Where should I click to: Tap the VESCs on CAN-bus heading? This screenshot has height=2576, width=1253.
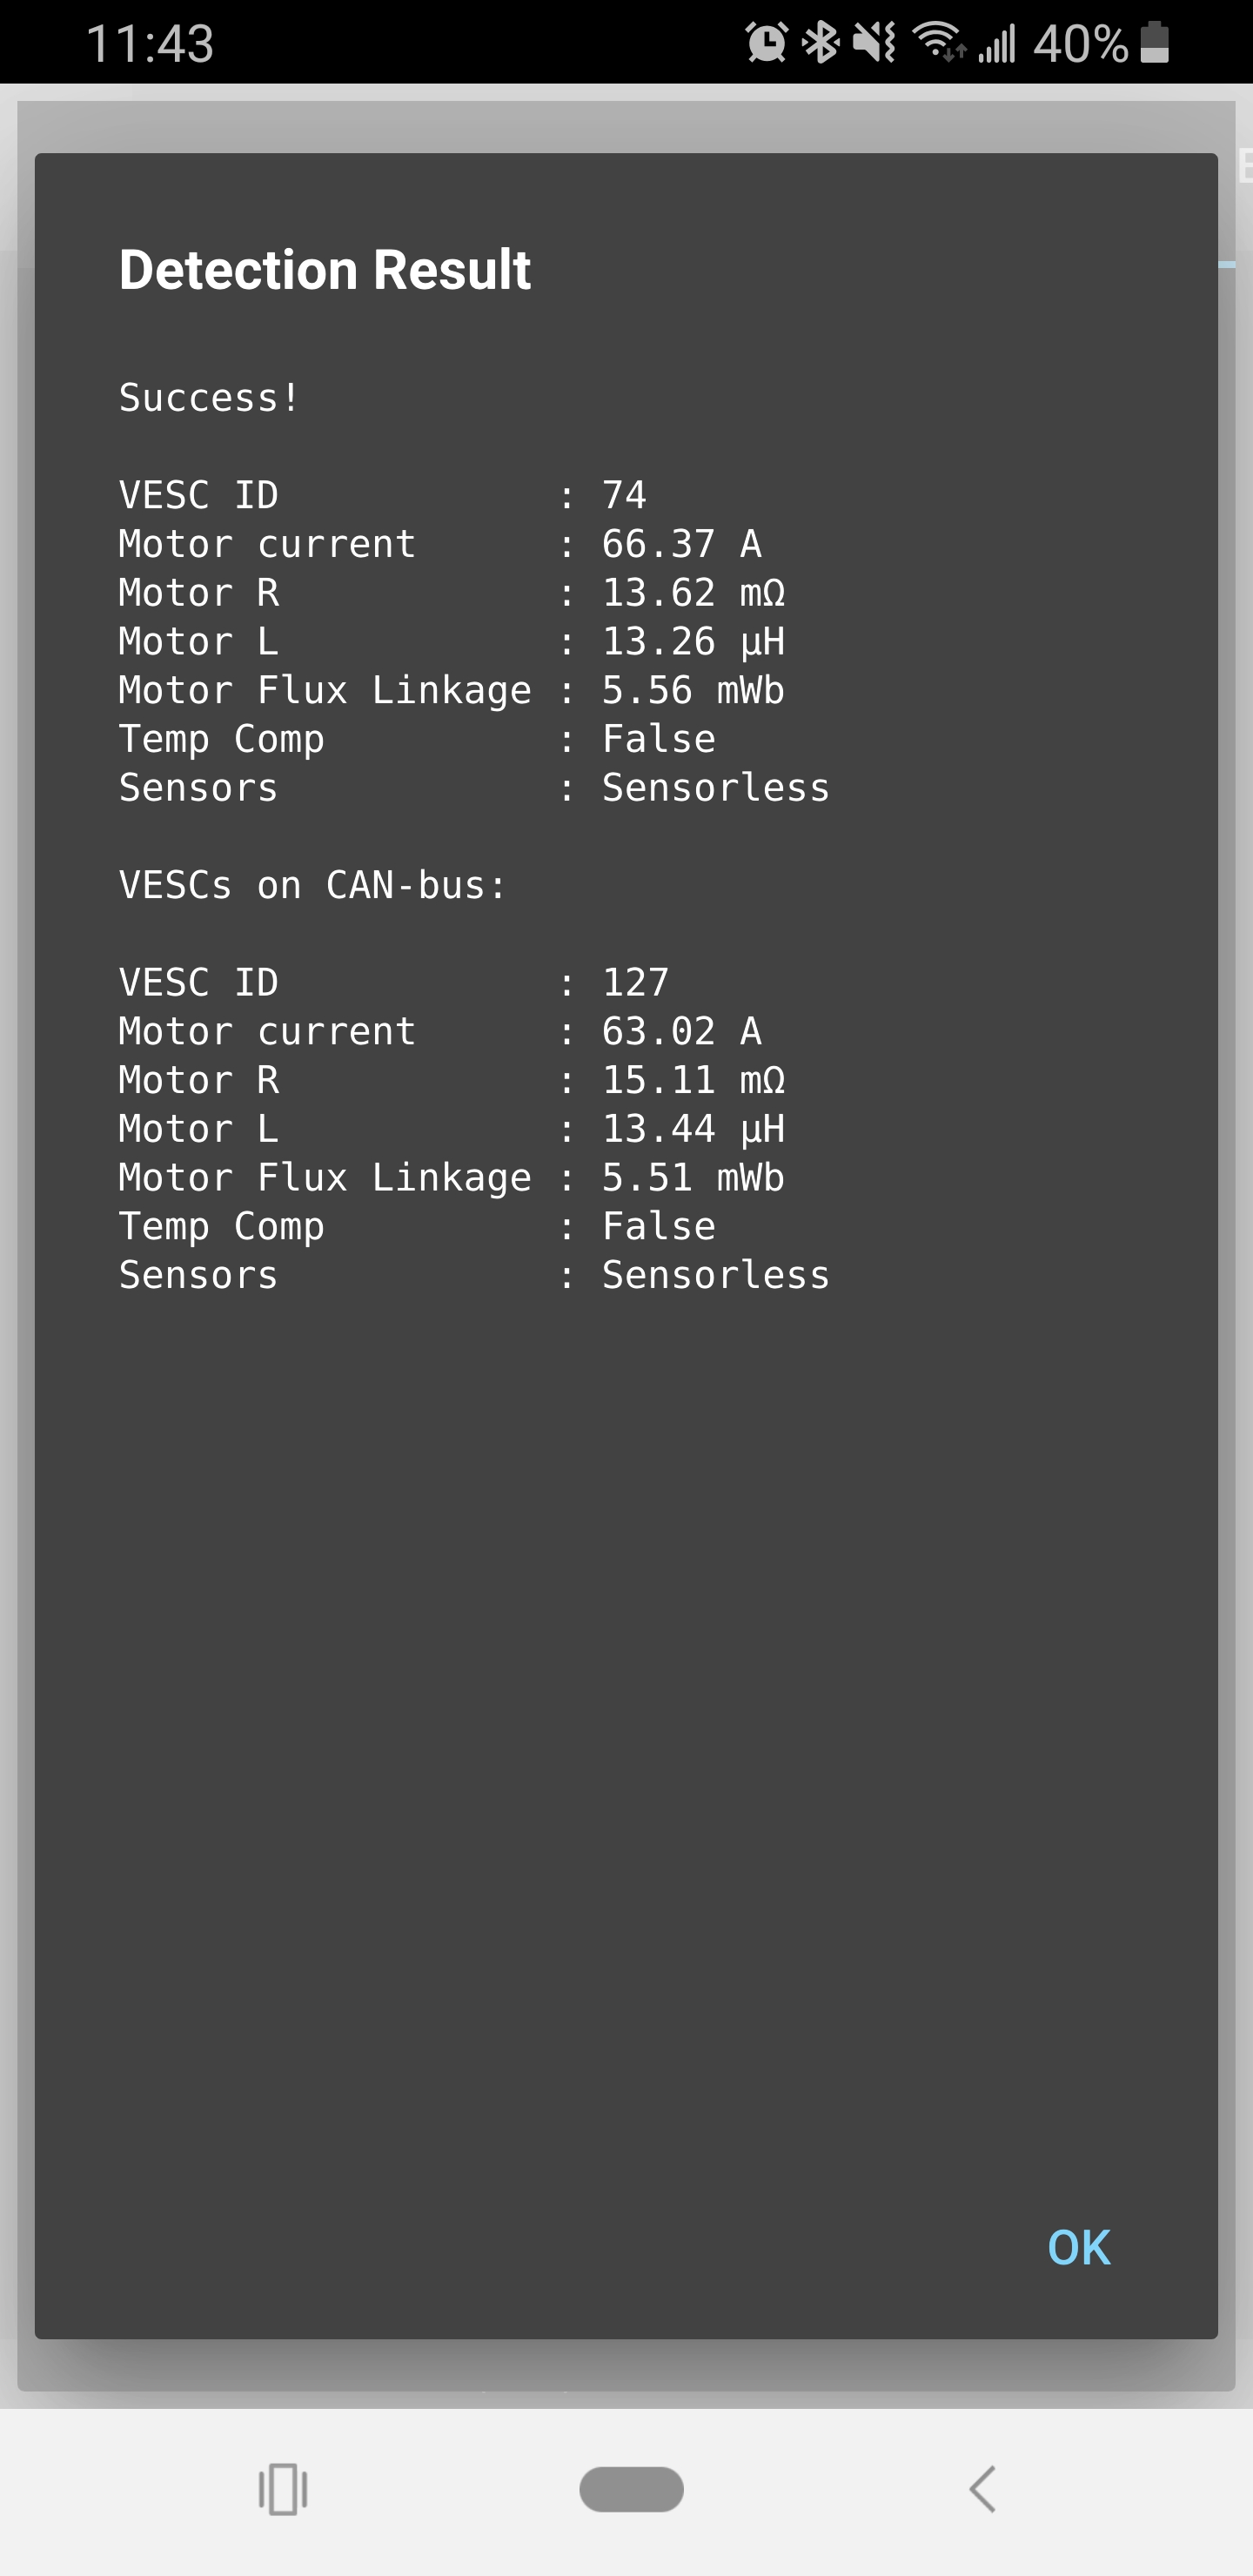pyautogui.click(x=313, y=885)
